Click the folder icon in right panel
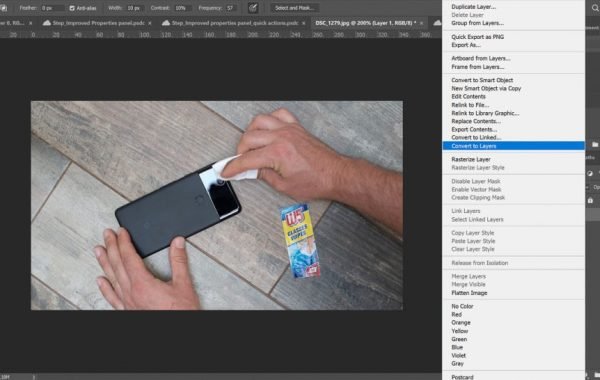600x380 pixels. click(x=595, y=145)
